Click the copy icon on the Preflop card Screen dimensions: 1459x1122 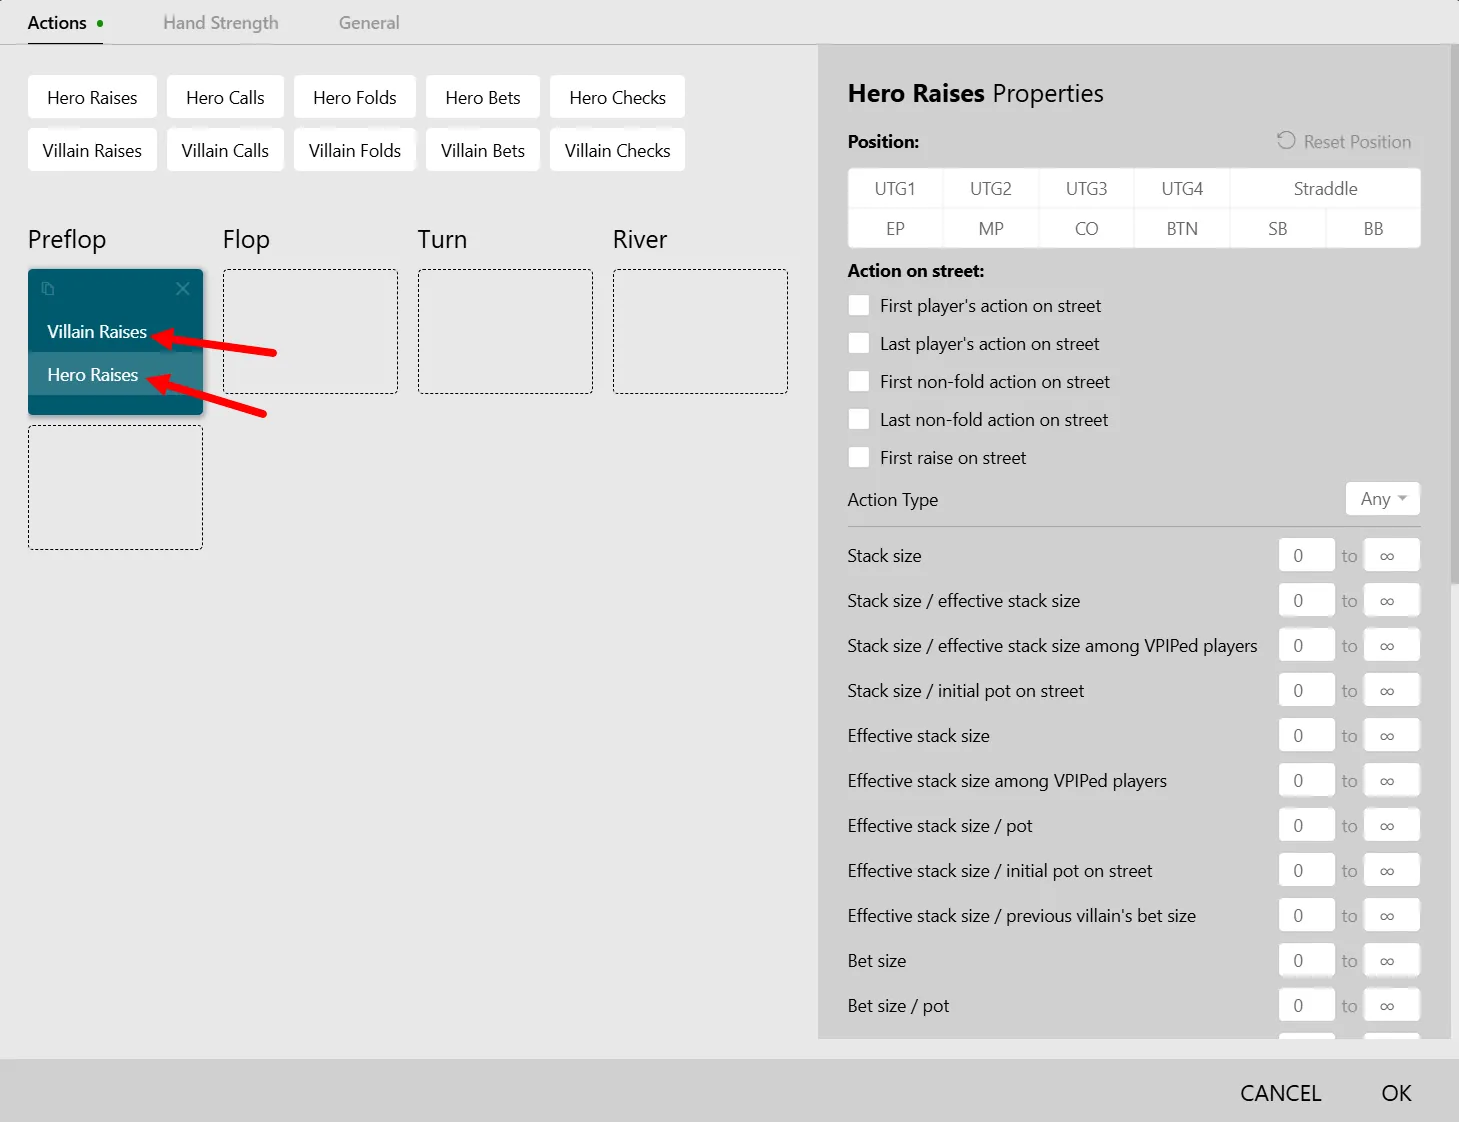[47, 289]
